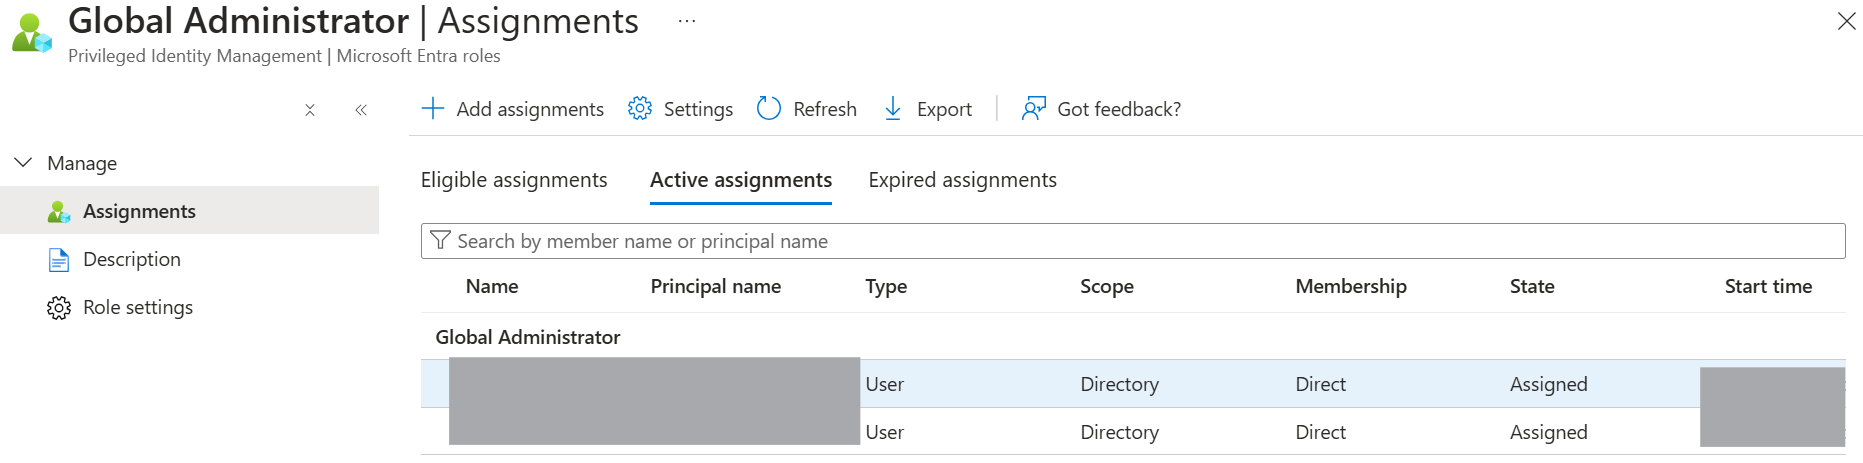Image resolution: width=1863 pixels, height=463 pixels.
Task: Click the Add assignments label
Action: [x=530, y=109]
